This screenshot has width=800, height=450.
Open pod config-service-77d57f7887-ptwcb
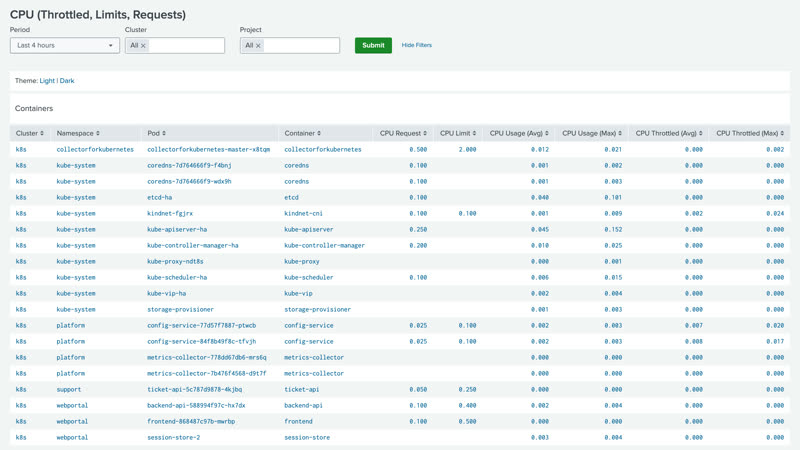click(x=202, y=326)
